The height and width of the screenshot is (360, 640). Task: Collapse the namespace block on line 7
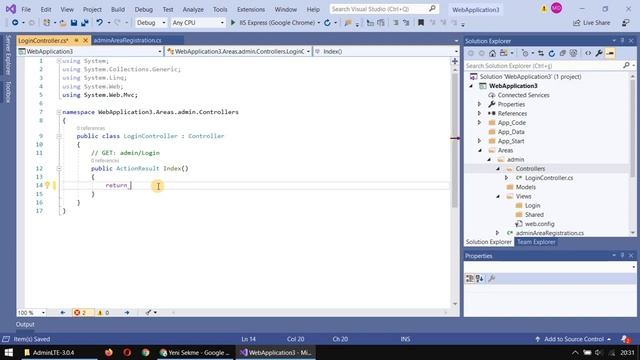coord(59,112)
